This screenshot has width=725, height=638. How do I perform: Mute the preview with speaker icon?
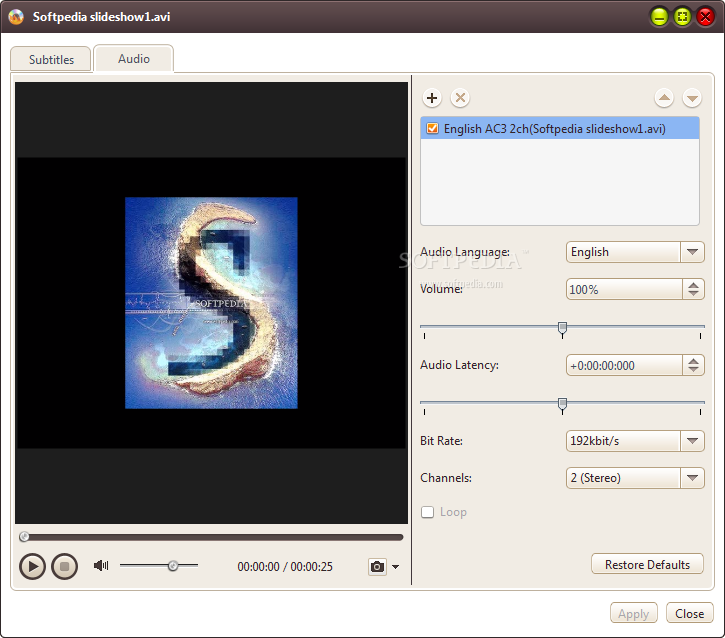pos(101,565)
